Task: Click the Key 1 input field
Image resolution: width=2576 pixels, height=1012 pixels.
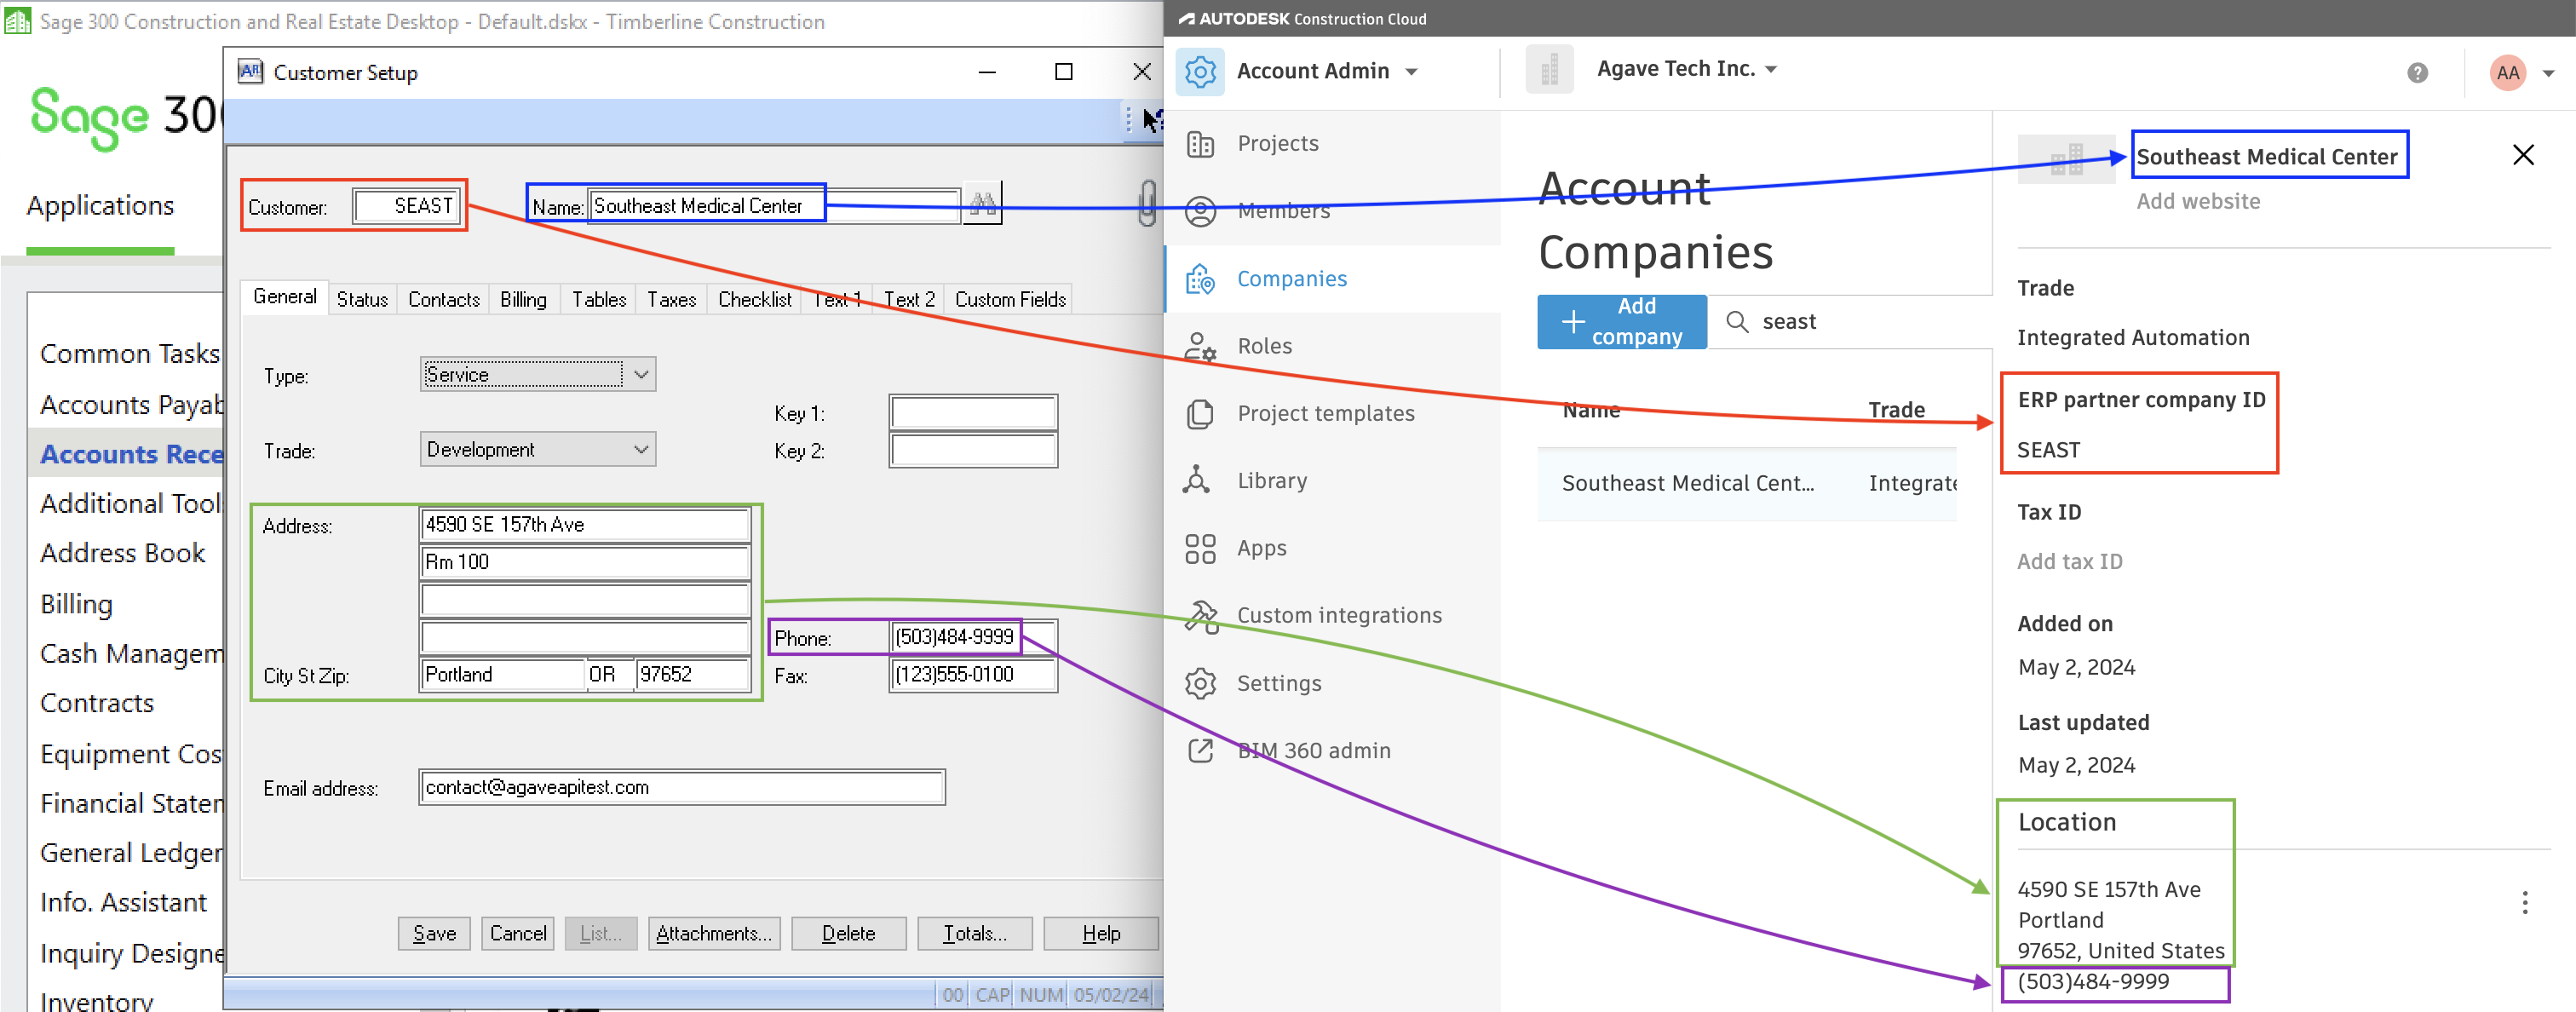Action: point(973,413)
